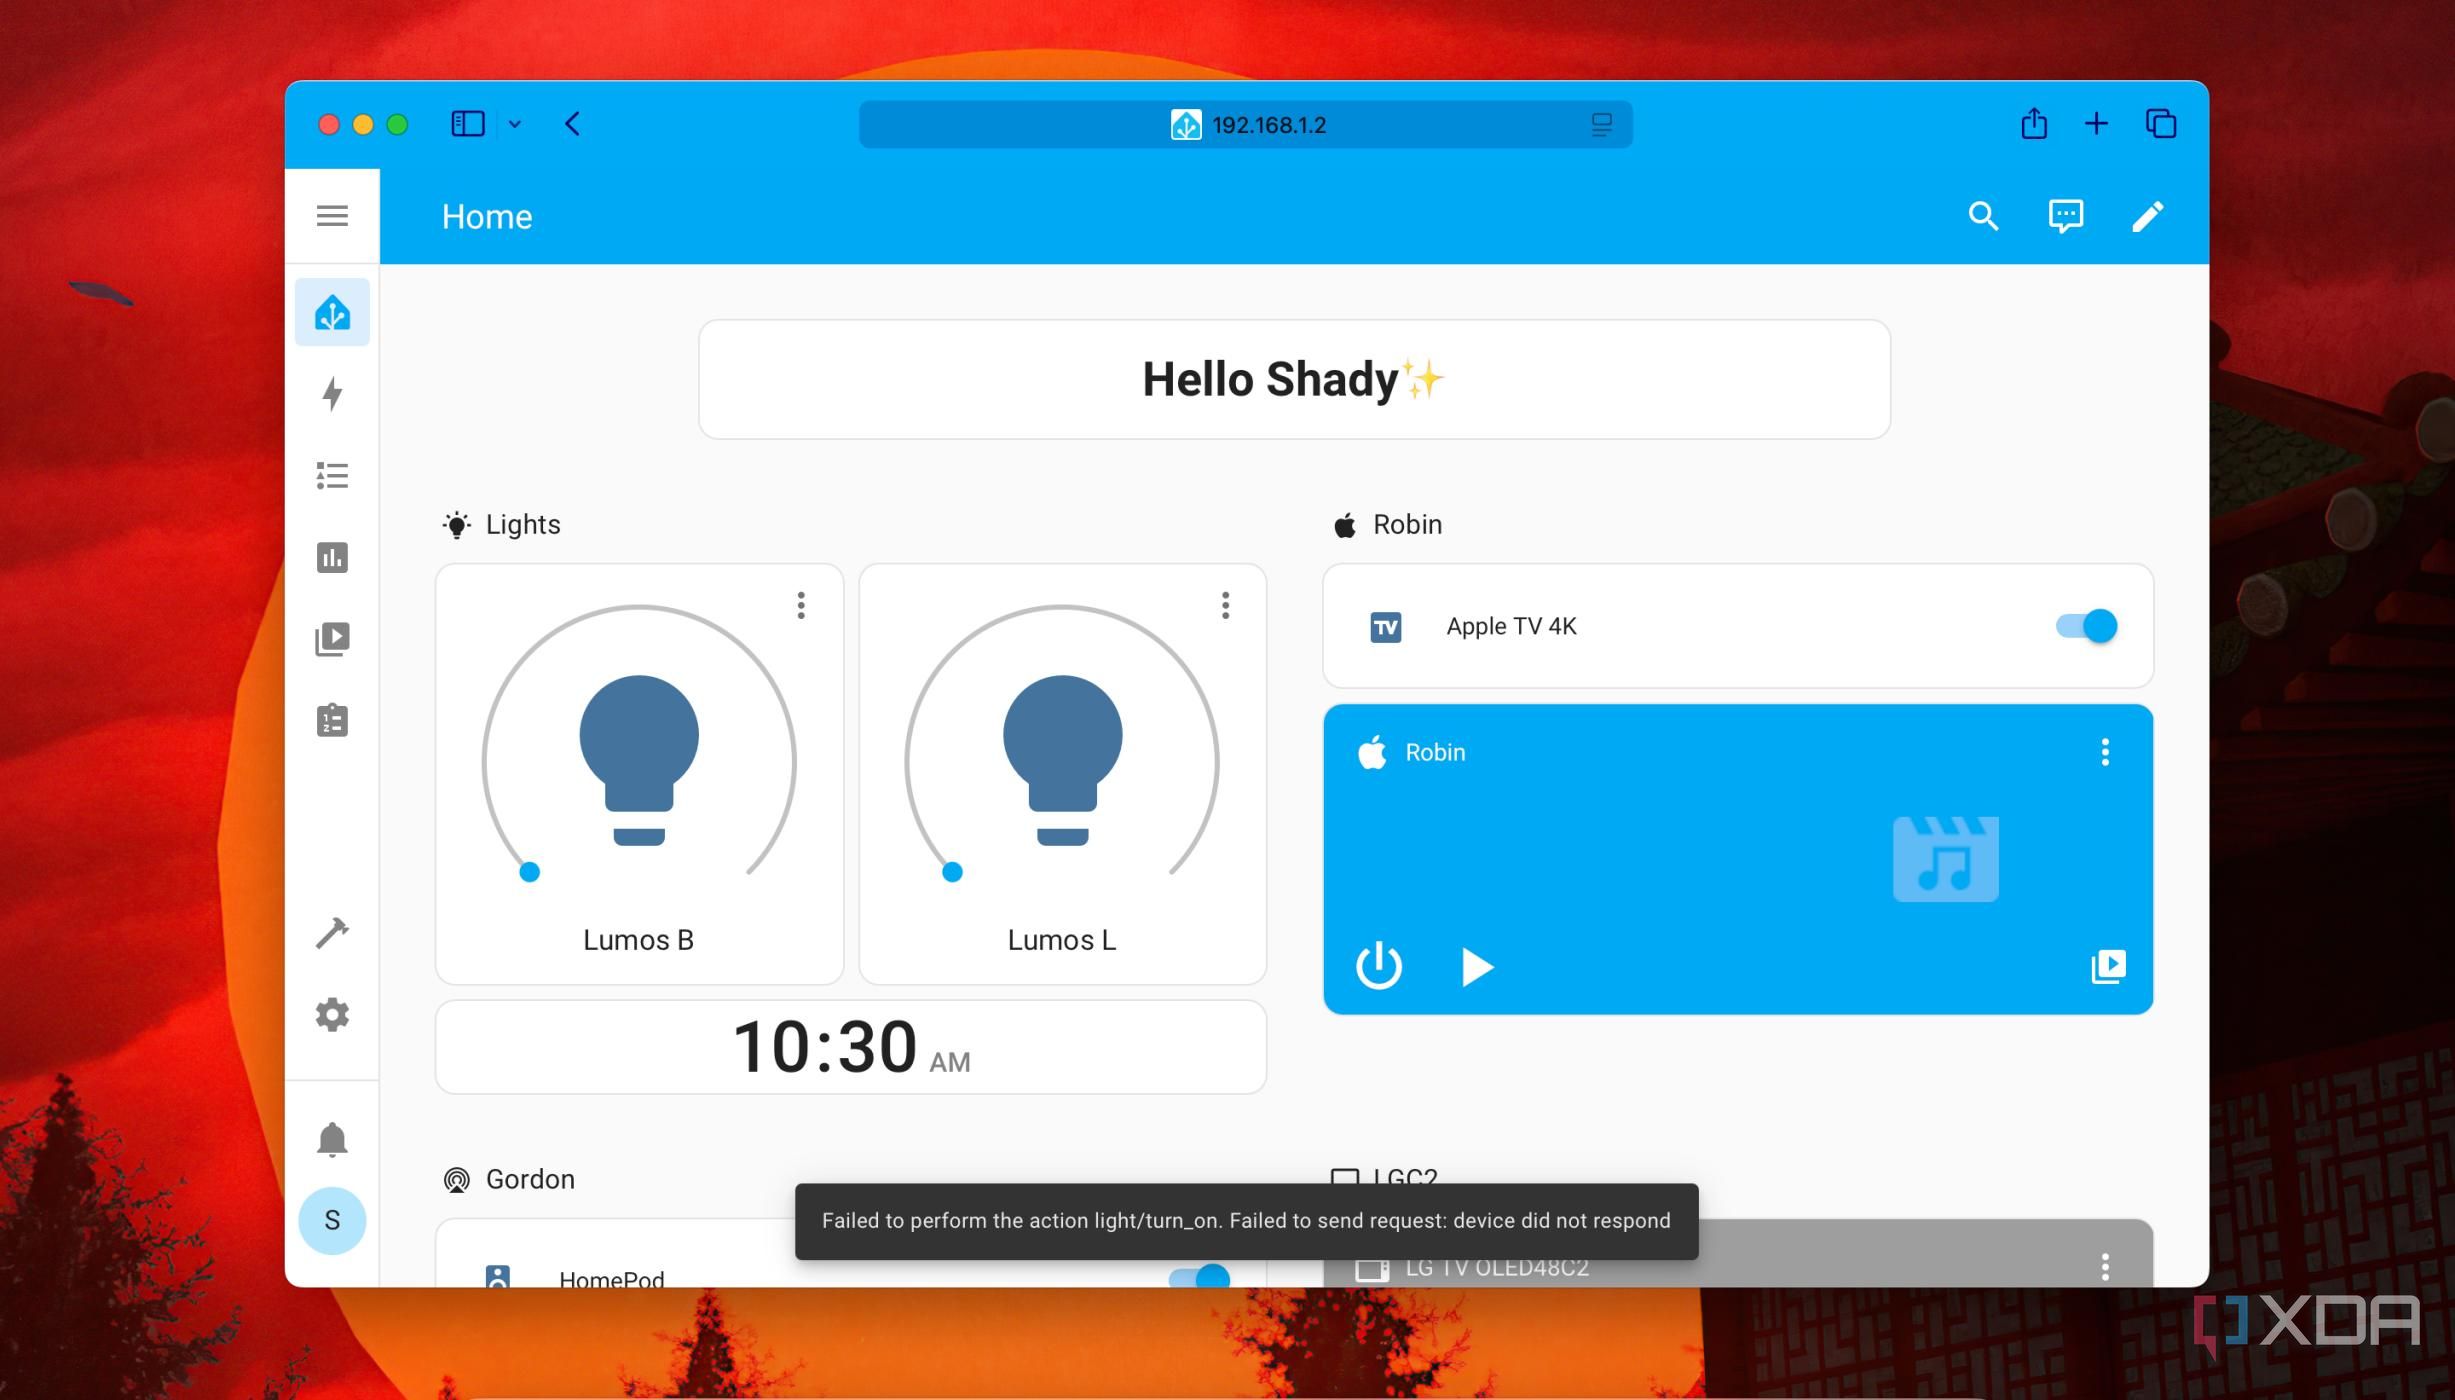Click the Lumos B light bulb
This screenshot has height=1400, width=2455.
pyautogui.click(x=639, y=759)
